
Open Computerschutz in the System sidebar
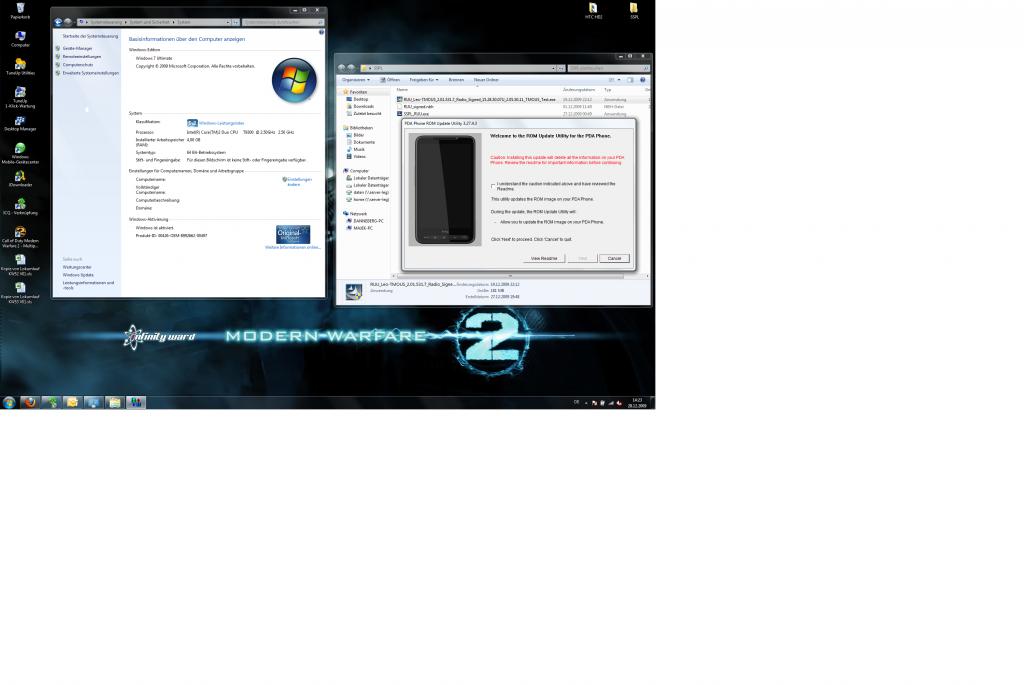pyautogui.click(x=78, y=65)
